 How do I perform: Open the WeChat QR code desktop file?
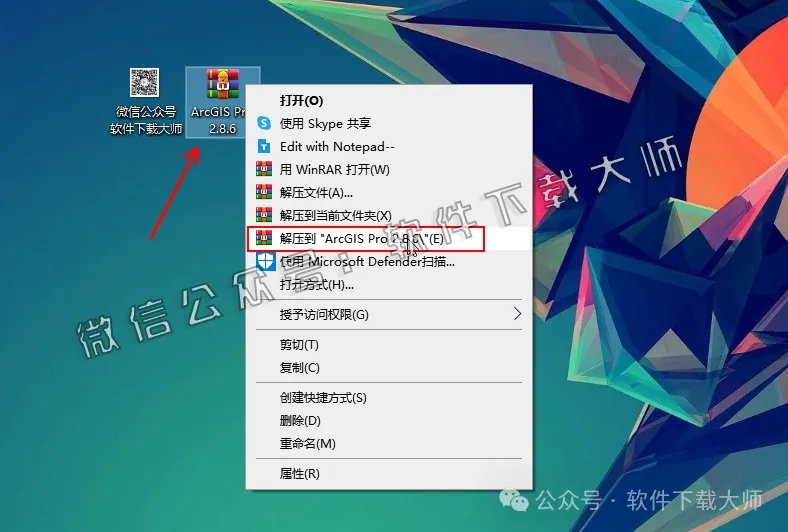click(x=144, y=82)
